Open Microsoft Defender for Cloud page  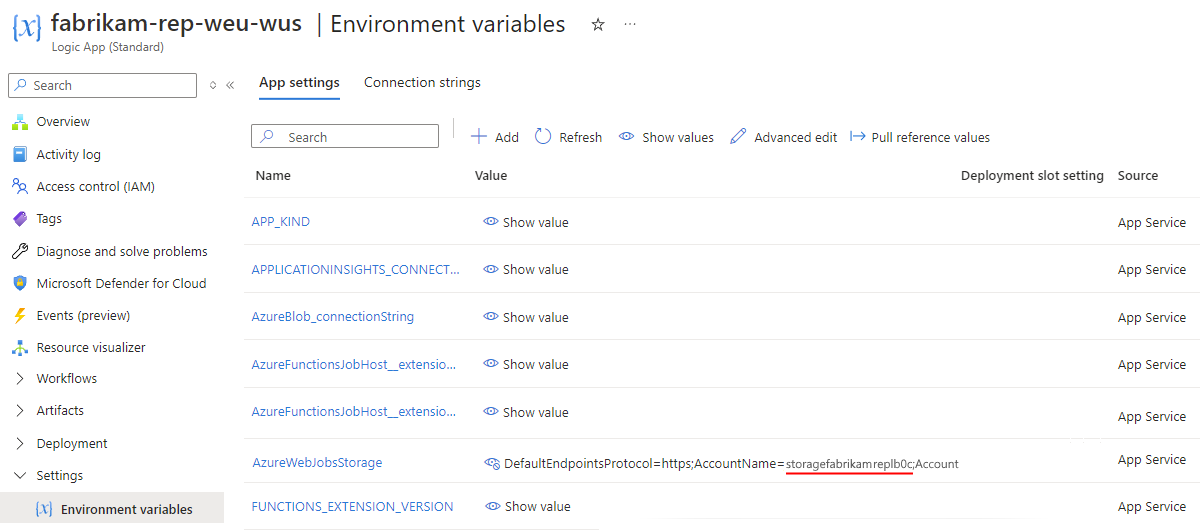coord(122,283)
